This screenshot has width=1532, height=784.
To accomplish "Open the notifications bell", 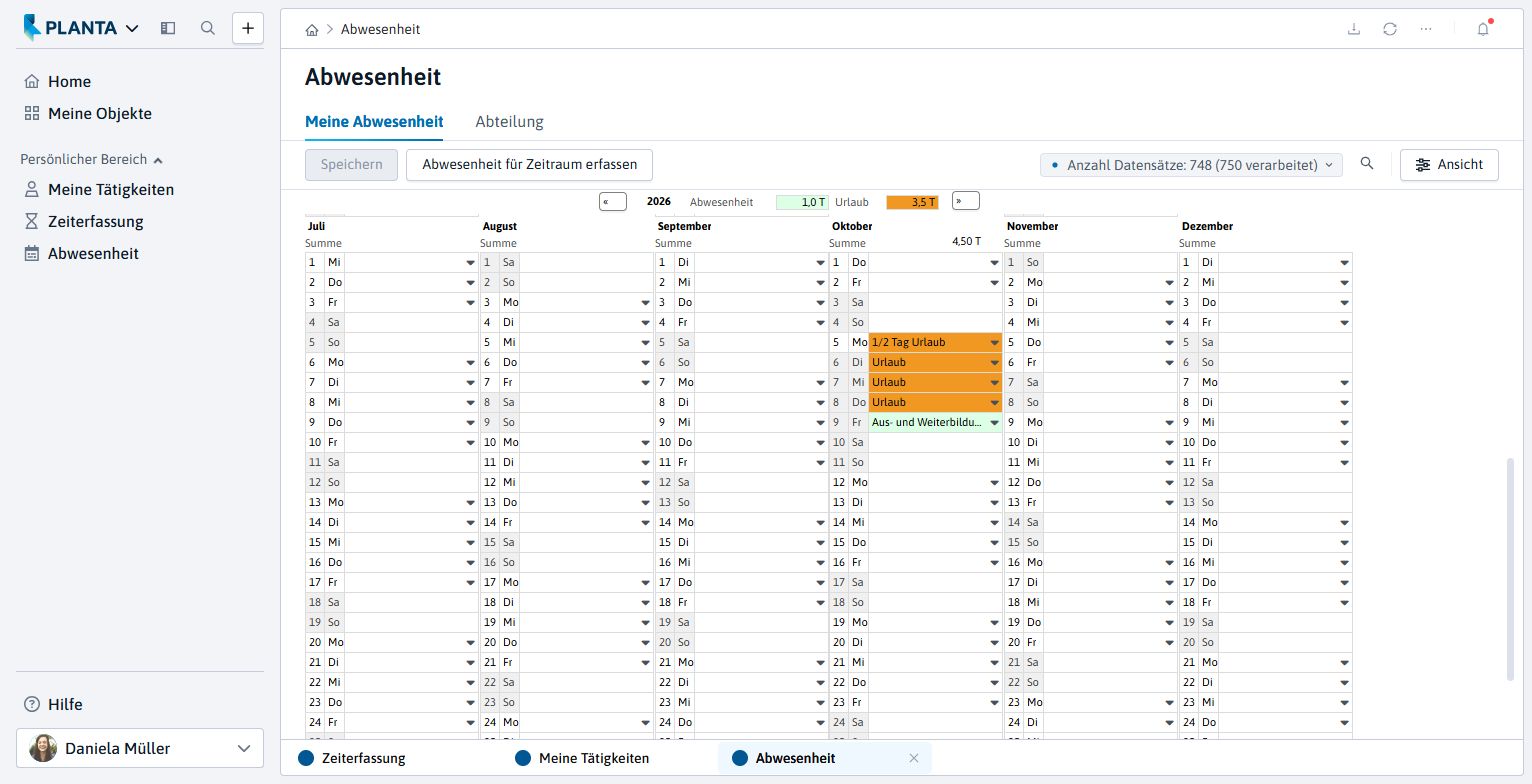I will coord(1483,29).
